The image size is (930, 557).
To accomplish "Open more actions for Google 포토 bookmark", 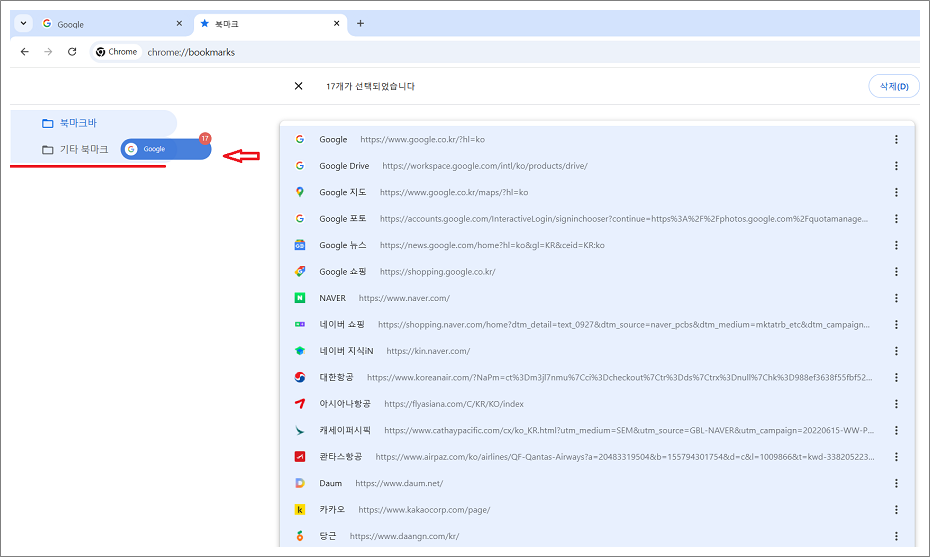I will [896, 218].
